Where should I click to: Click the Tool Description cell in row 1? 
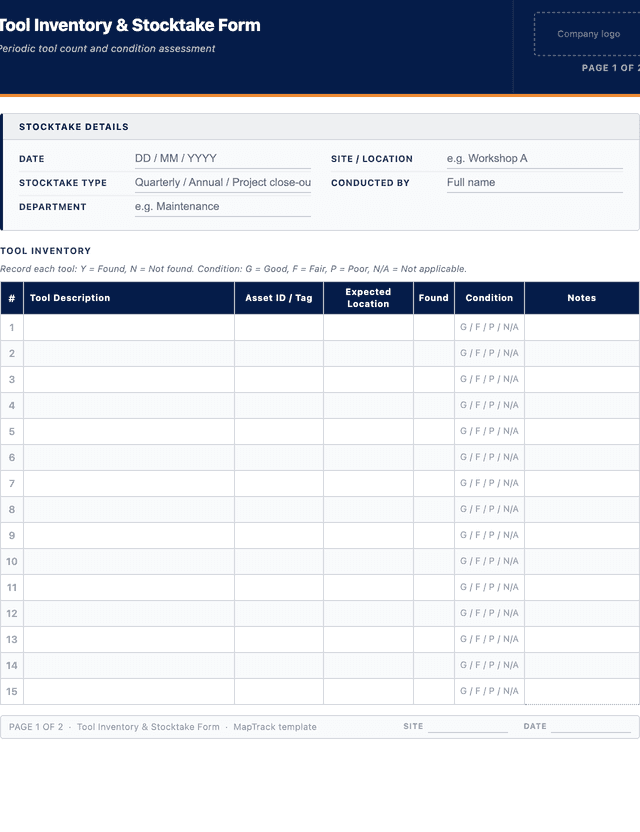(129, 327)
